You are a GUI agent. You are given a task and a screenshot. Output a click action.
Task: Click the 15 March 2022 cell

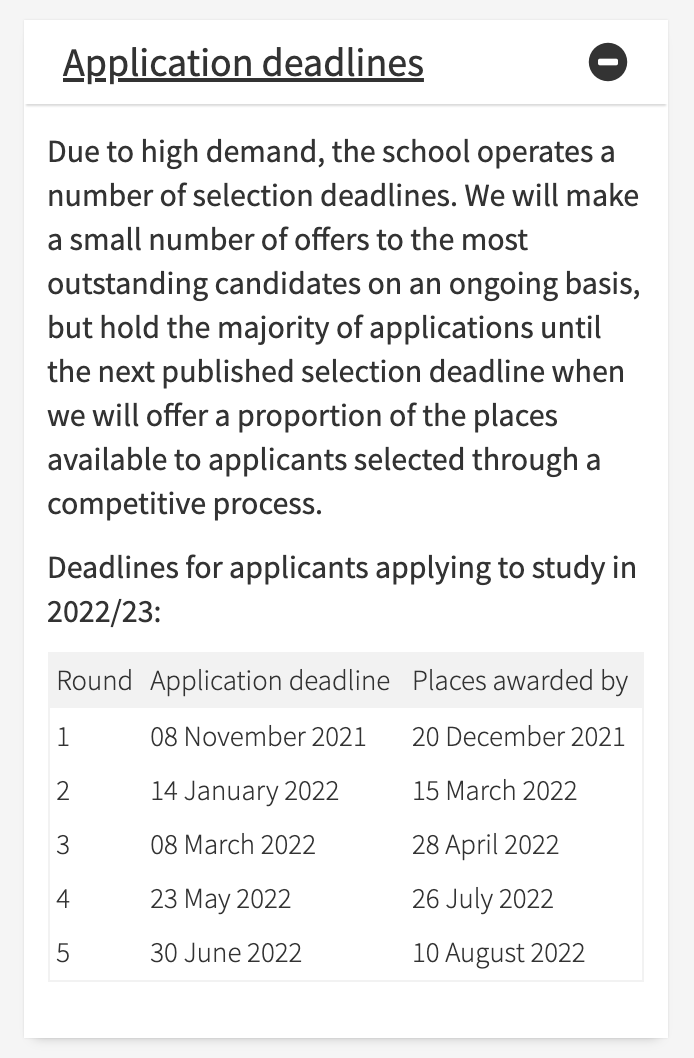pyautogui.click(x=494, y=790)
